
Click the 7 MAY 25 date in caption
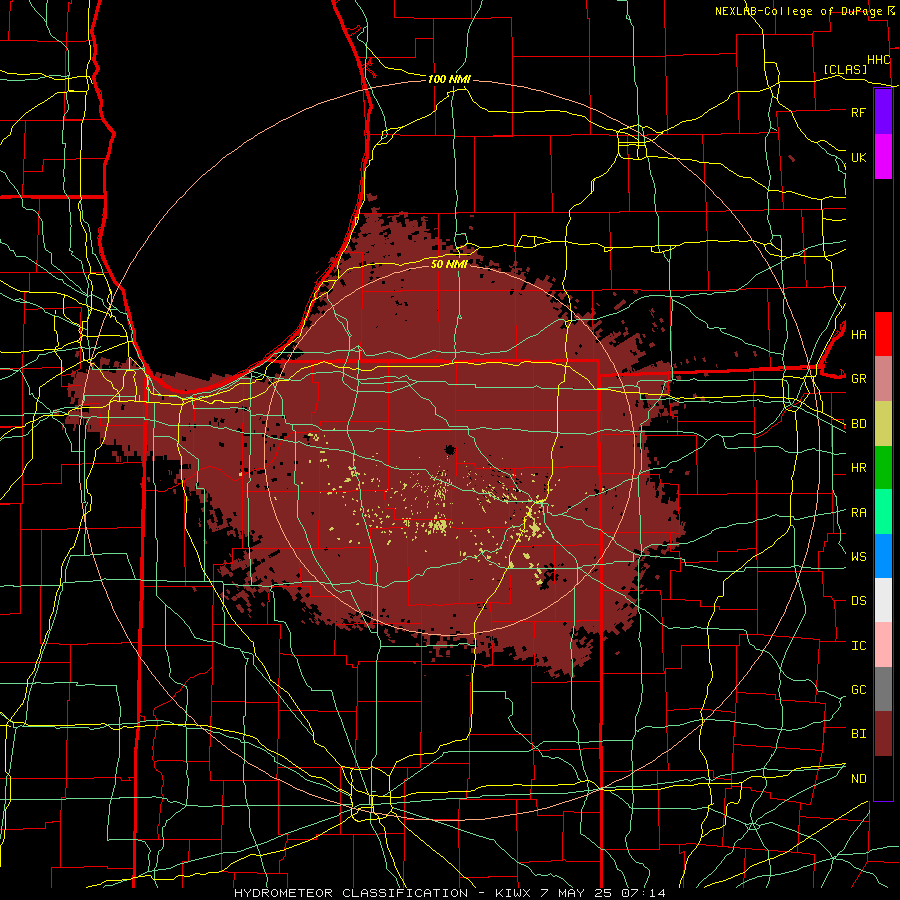(577, 893)
